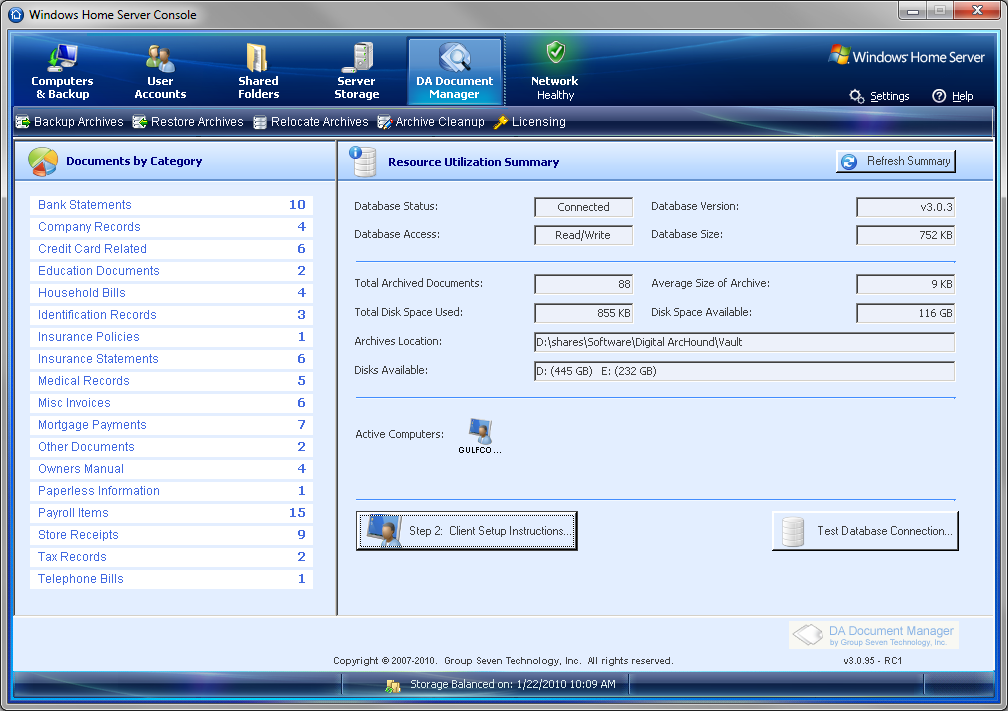
Task: Click the Backup Archives toolbar icon
Action: click(x=23, y=122)
